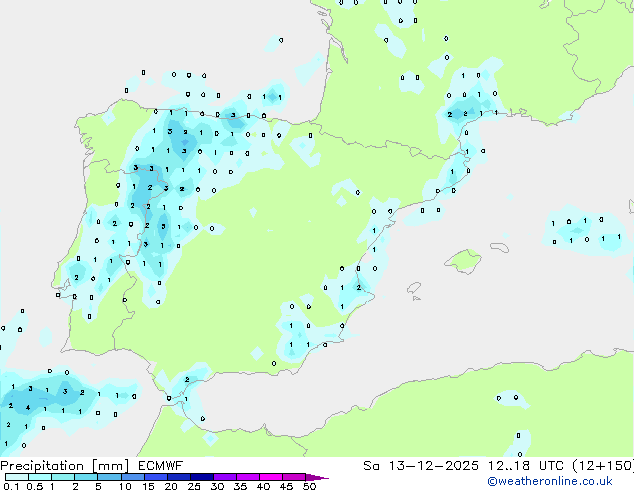This screenshot has width=634, height=490.
Task: Click the 5–10 mm legend color box
Action: (x=109, y=477)
